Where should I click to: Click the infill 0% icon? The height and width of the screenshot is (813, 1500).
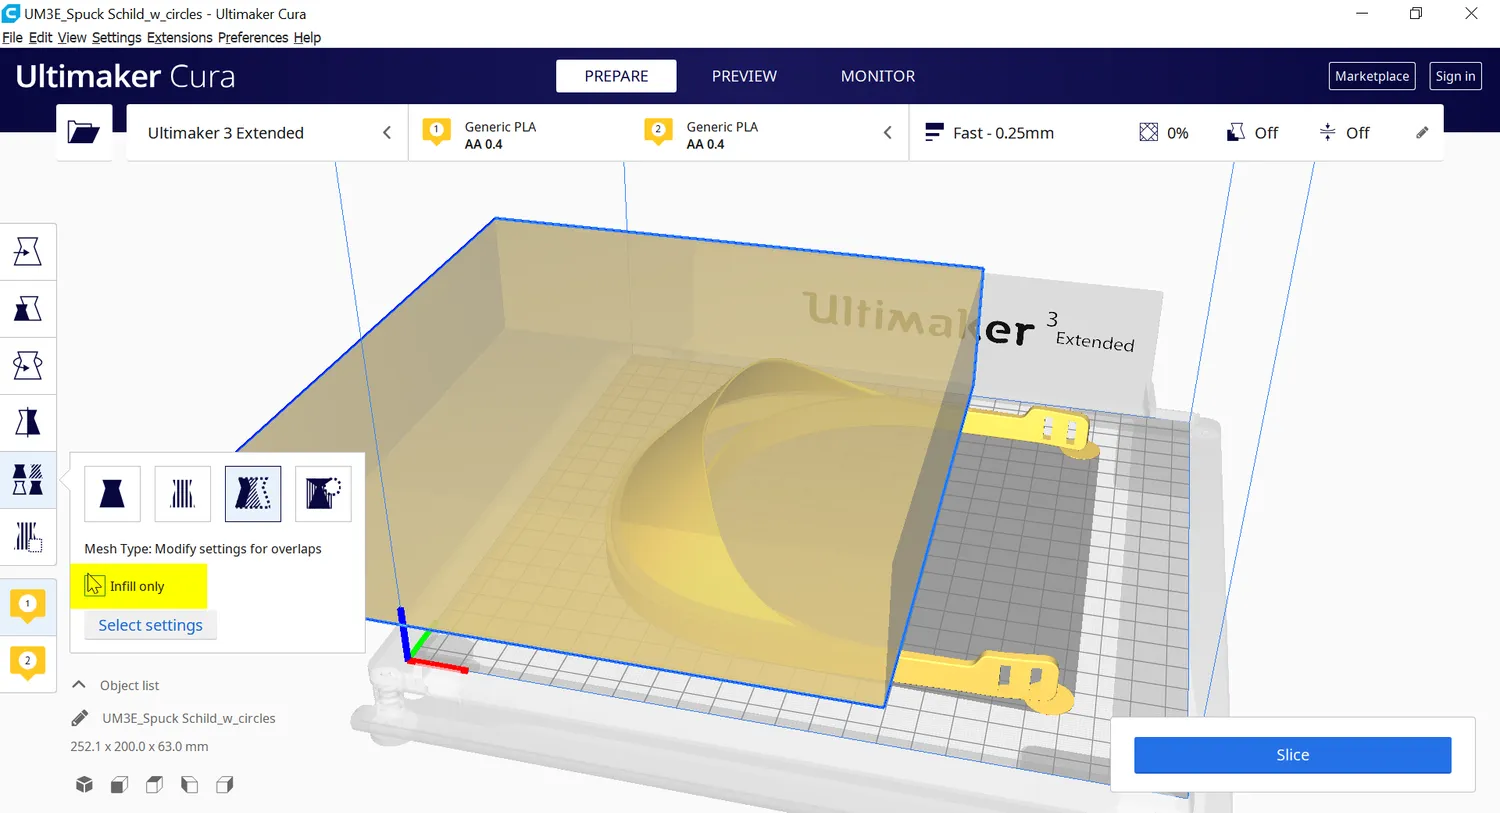(1149, 132)
